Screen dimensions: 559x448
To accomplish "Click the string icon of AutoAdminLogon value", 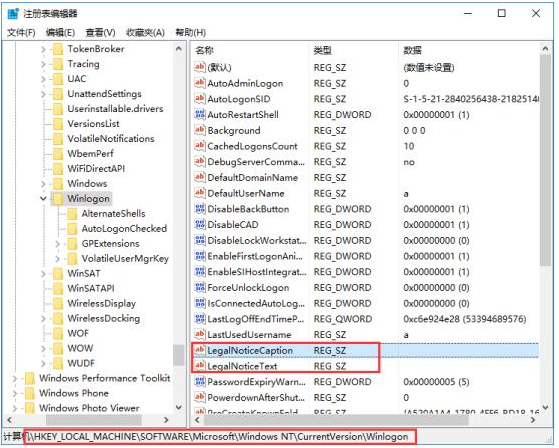I will pyautogui.click(x=200, y=83).
